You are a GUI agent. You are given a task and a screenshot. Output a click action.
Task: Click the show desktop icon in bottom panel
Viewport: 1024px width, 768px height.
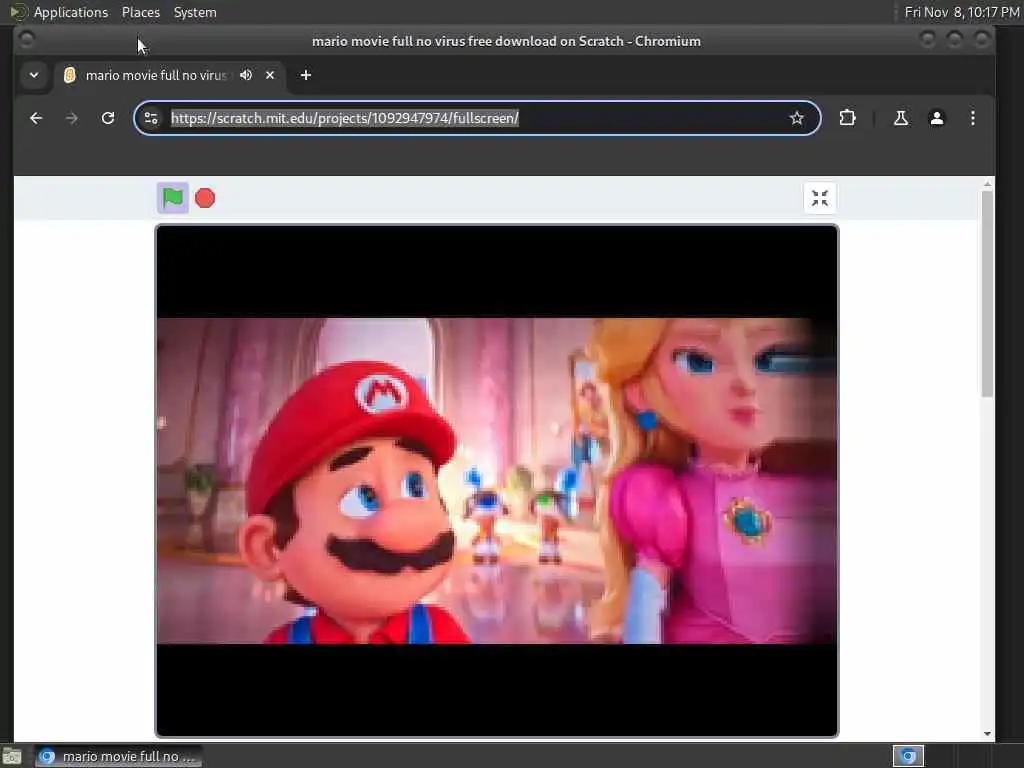(12, 756)
